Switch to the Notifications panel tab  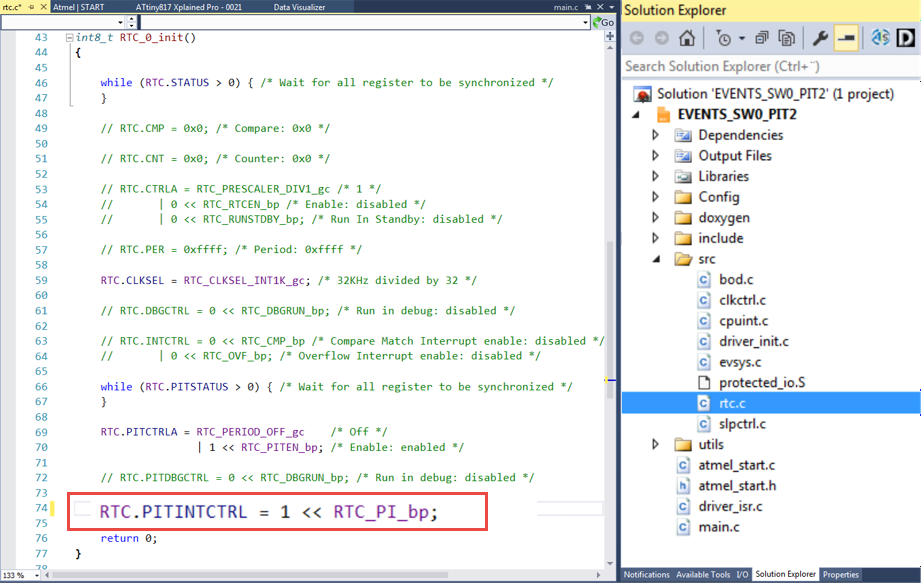tap(647, 575)
